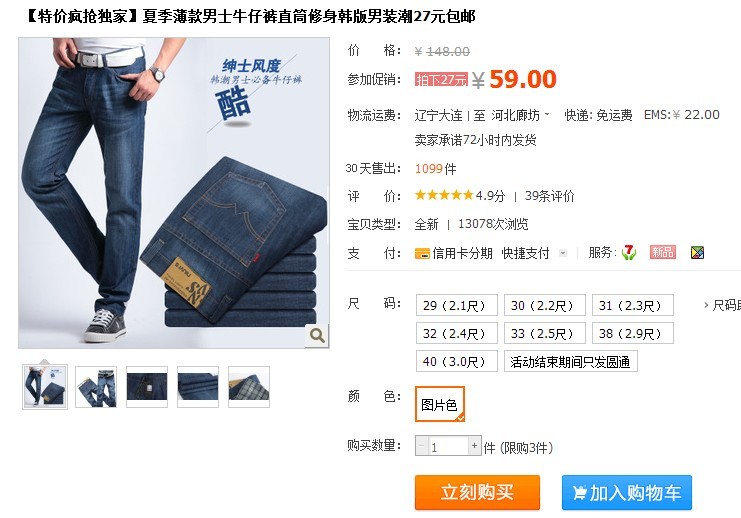Click the colorful service icon after 新品
Viewport: 741px width, 518px height.
pyautogui.click(x=698, y=253)
